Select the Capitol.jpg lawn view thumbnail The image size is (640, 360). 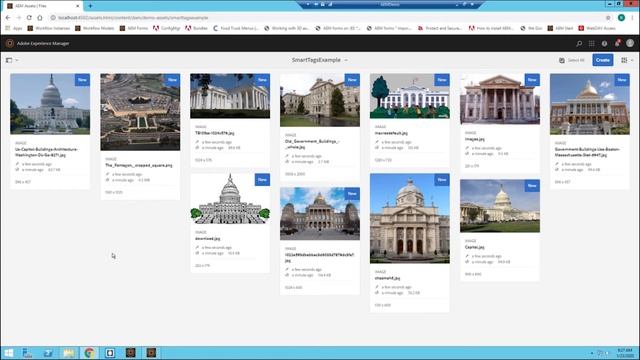click(x=500, y=206)
